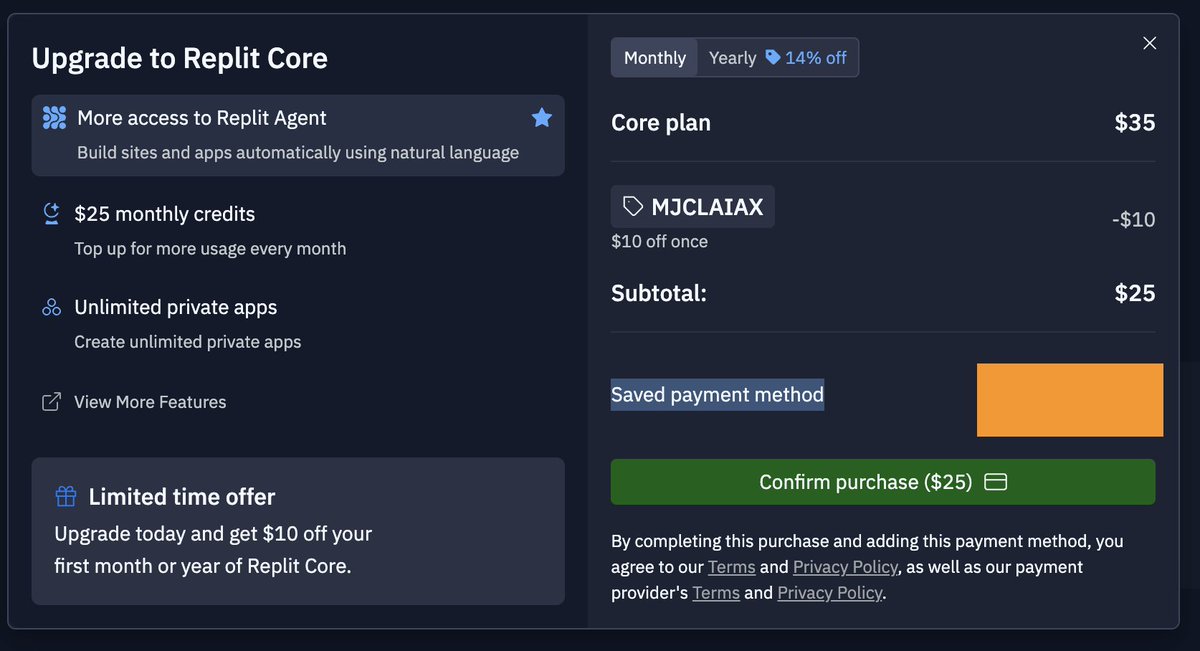Click the Core plan heading
The image size is (1200, 651).
(661, 123)
